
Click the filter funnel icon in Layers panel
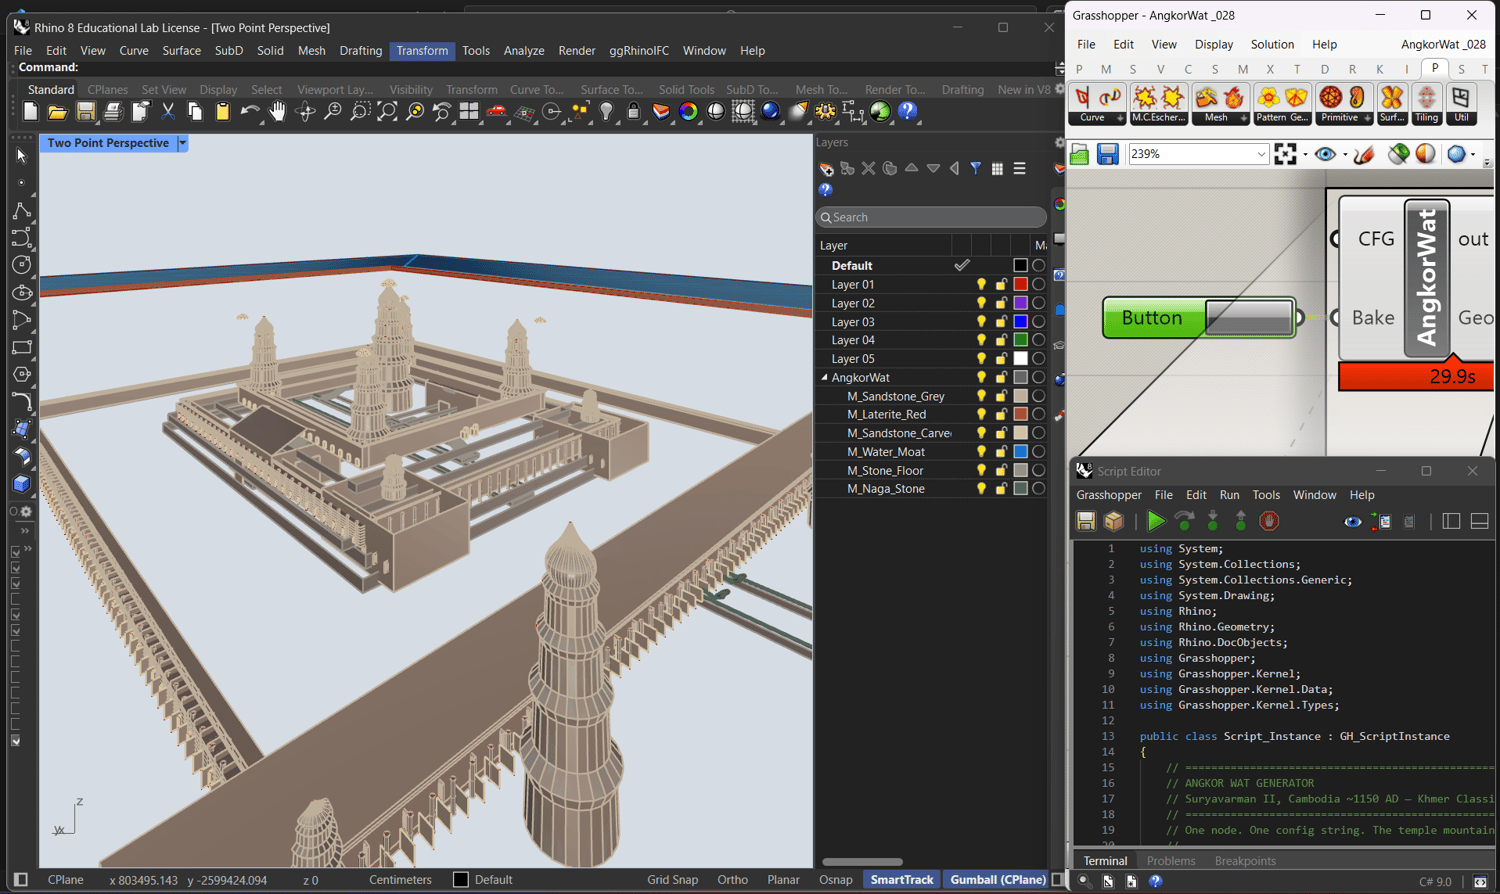(975, 169)
